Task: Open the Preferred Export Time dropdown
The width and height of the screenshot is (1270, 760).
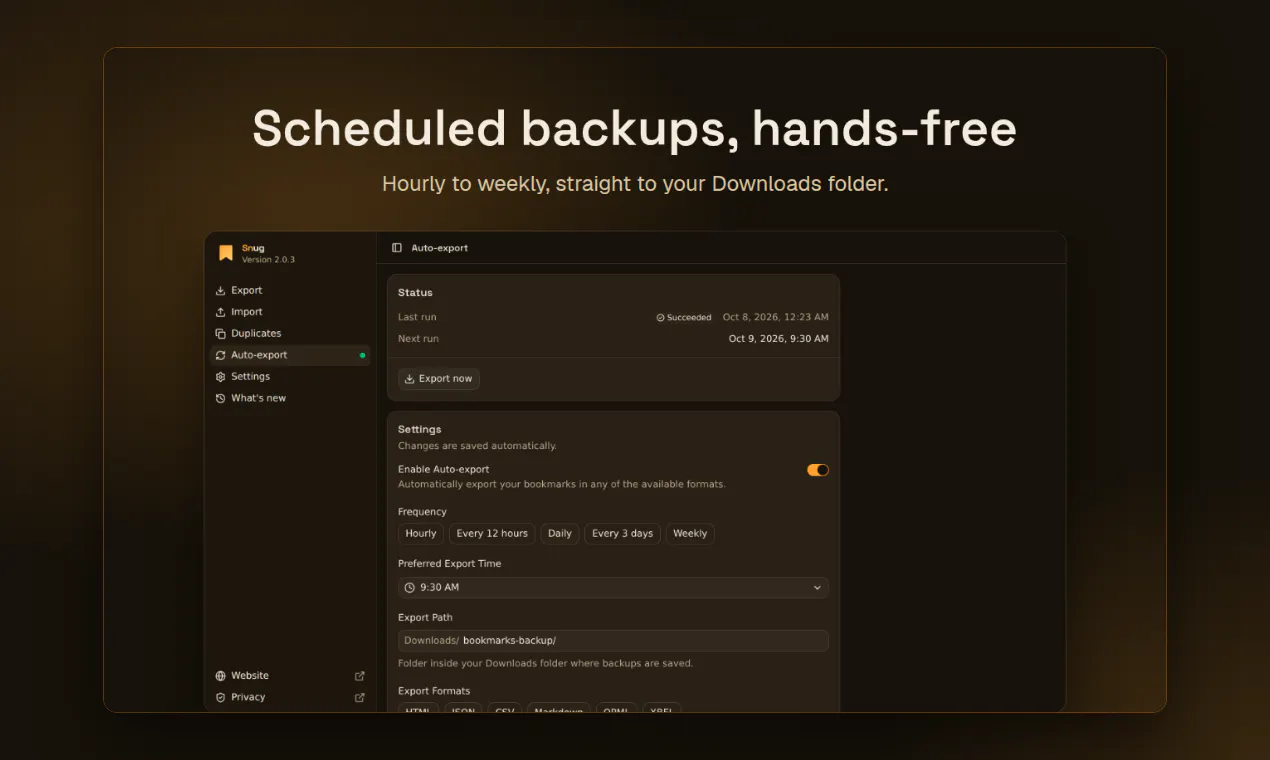Action: 613,587
